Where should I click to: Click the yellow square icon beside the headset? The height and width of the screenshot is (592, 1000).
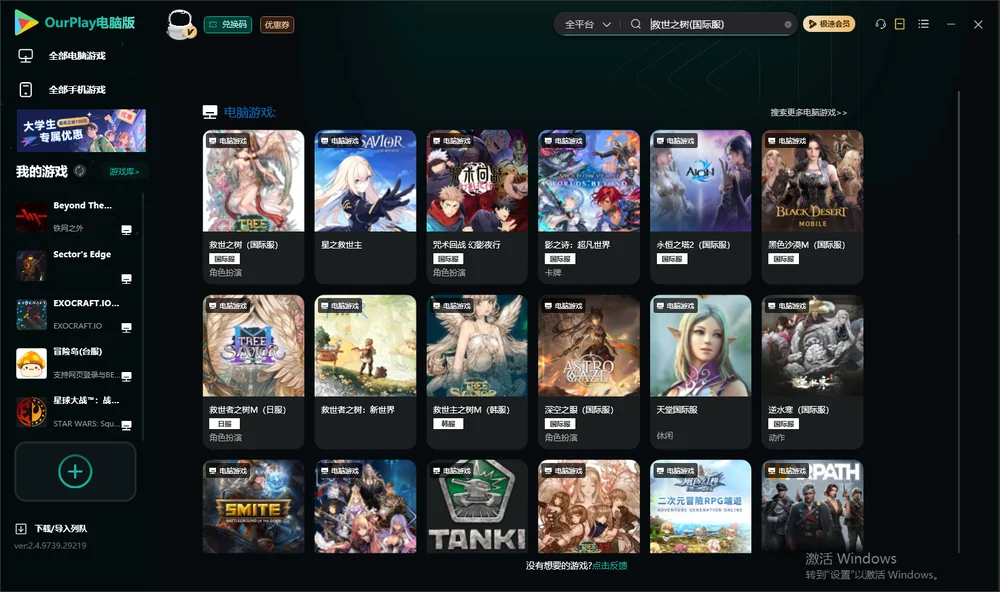900,24
